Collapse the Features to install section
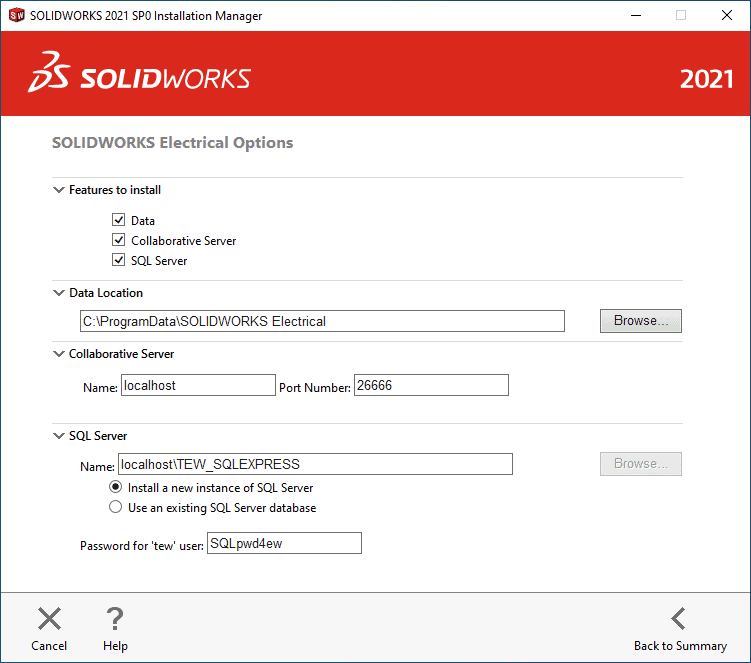751x663 pixels. (58, 190)
